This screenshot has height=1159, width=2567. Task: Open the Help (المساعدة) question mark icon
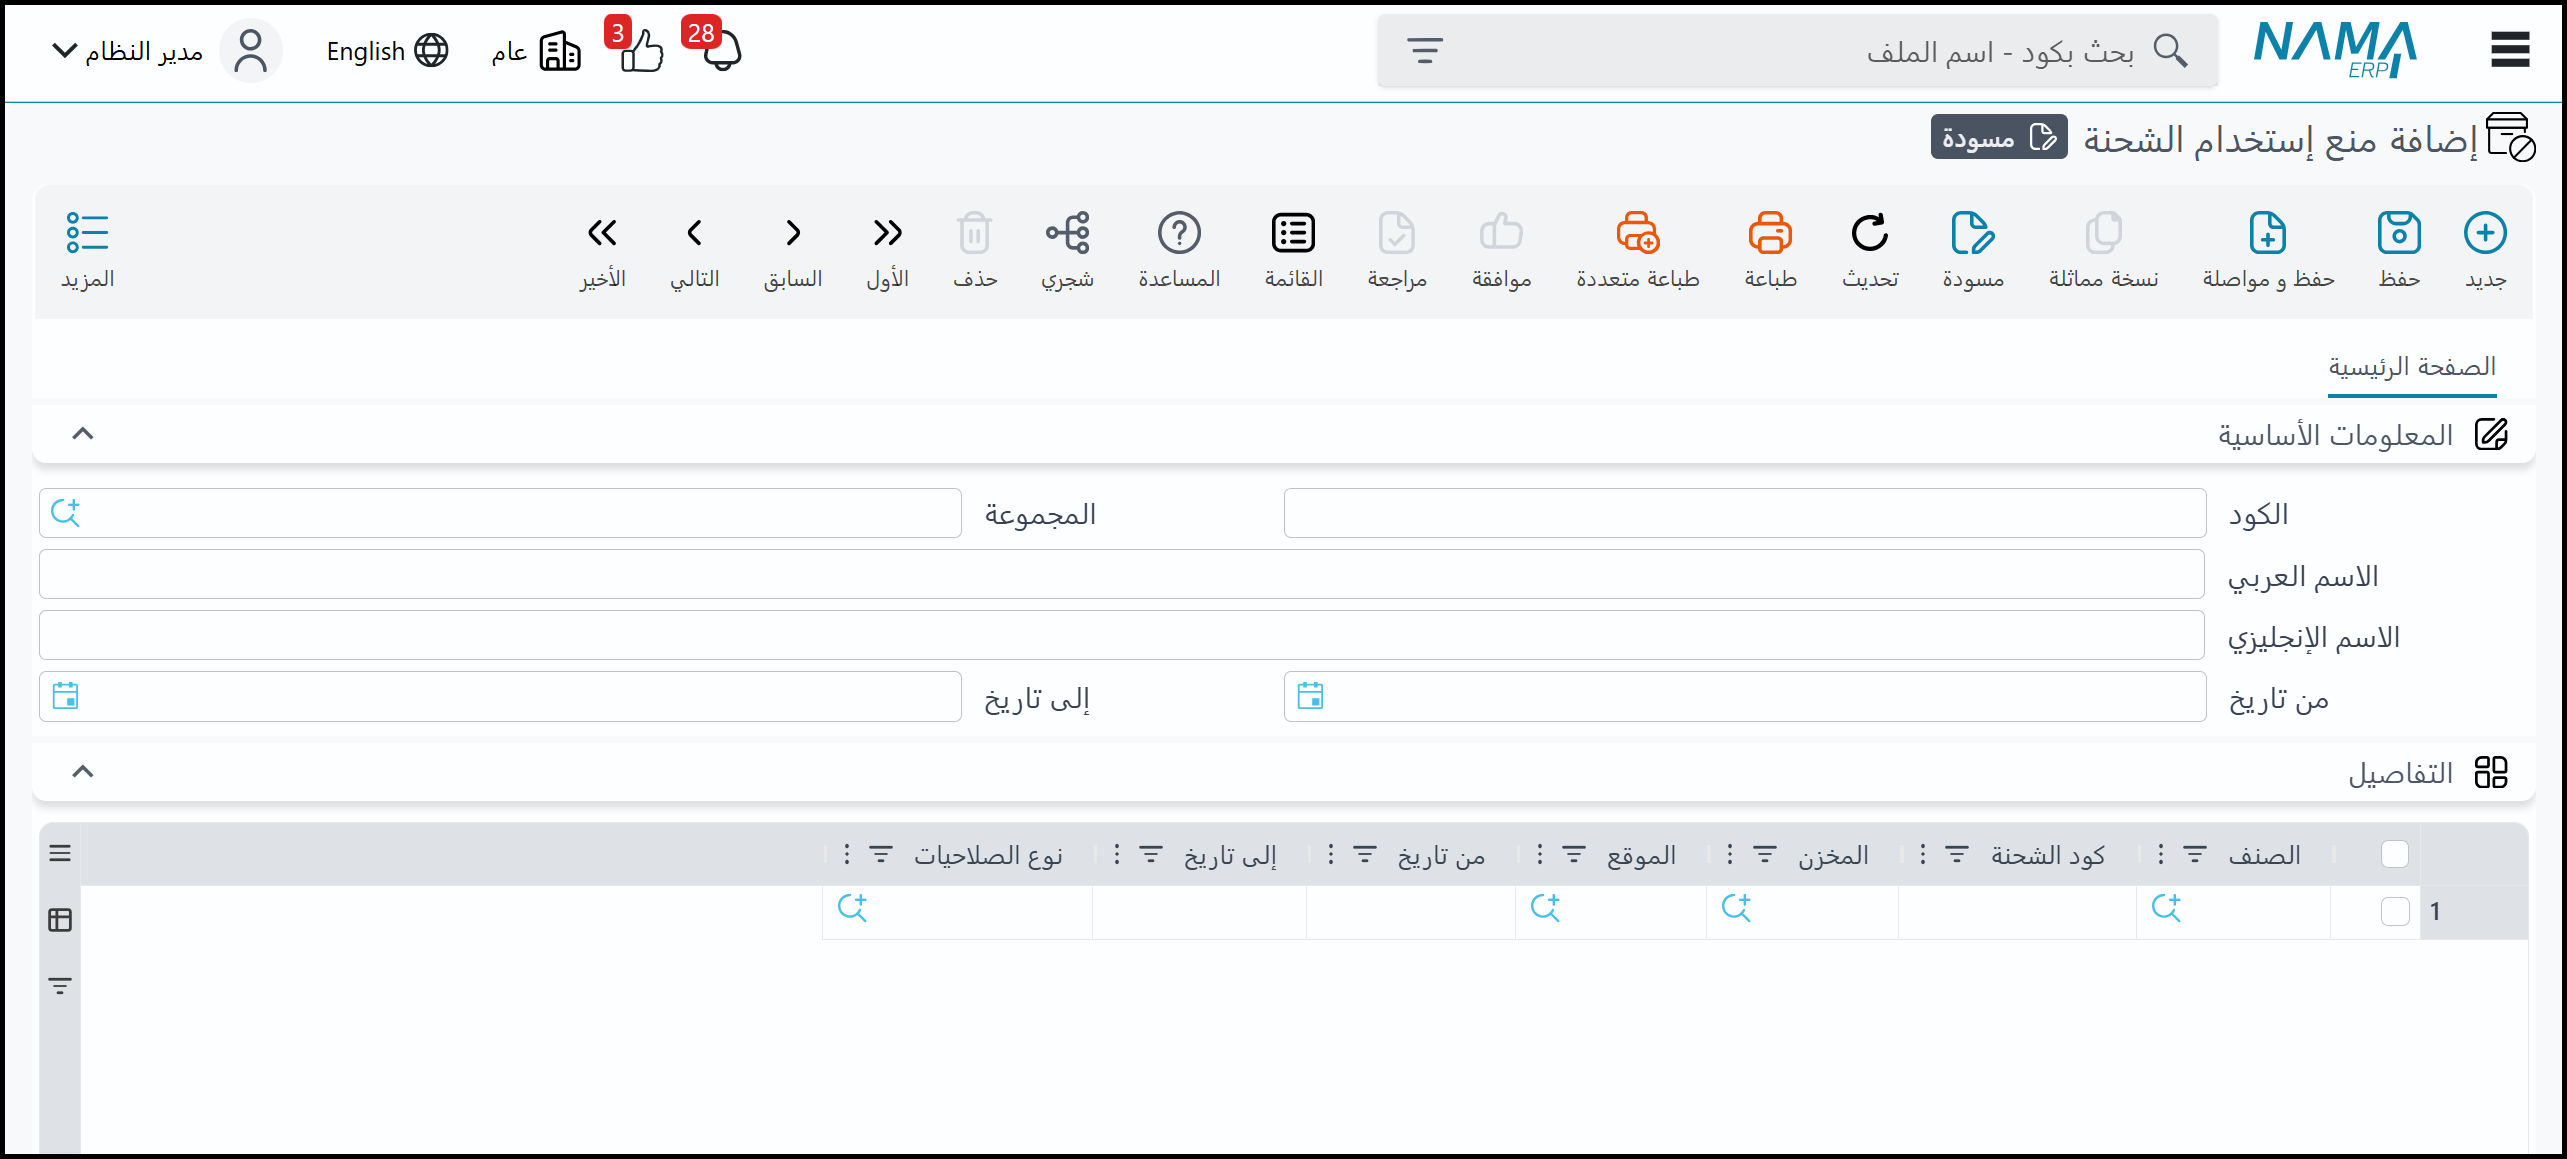(1179, 233)
